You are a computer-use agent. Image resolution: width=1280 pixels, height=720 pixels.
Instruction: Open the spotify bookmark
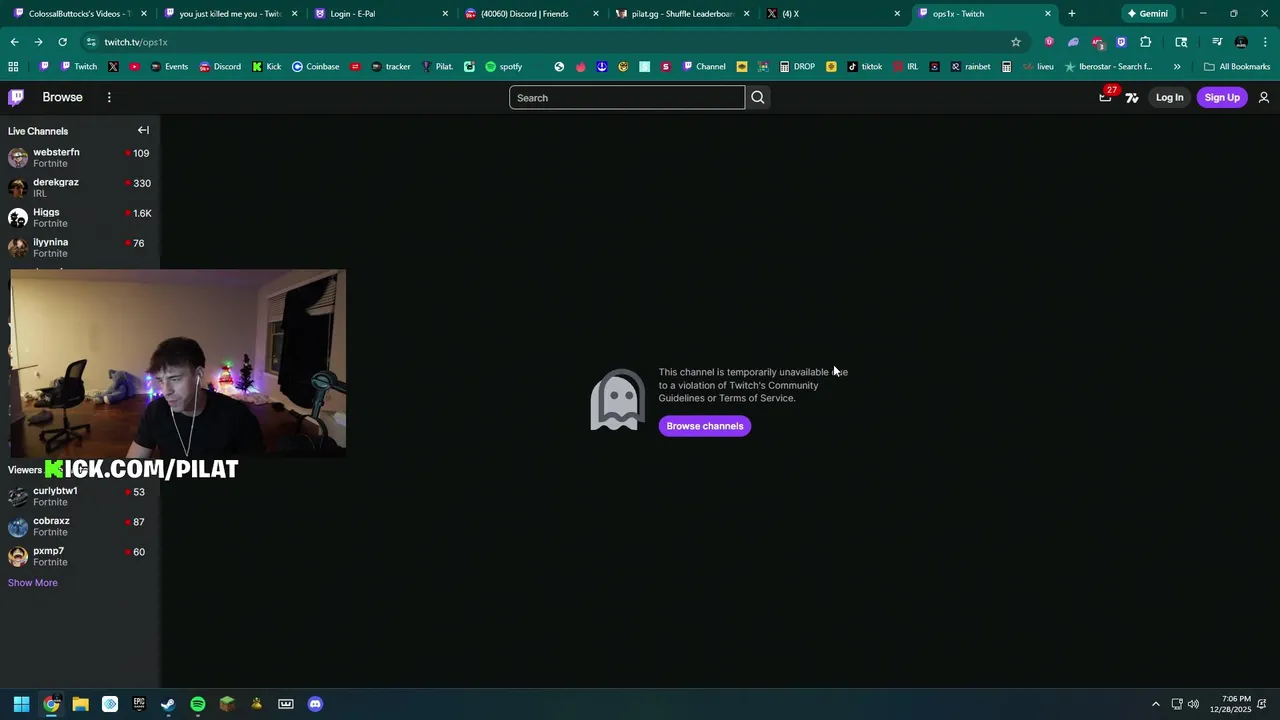coord(504,66)
